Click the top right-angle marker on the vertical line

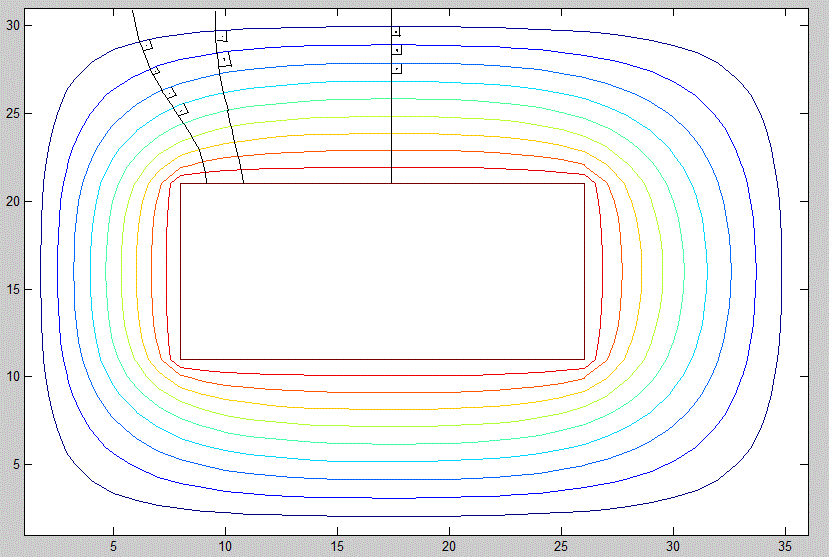pyautogui.click(x=396, y=32)
